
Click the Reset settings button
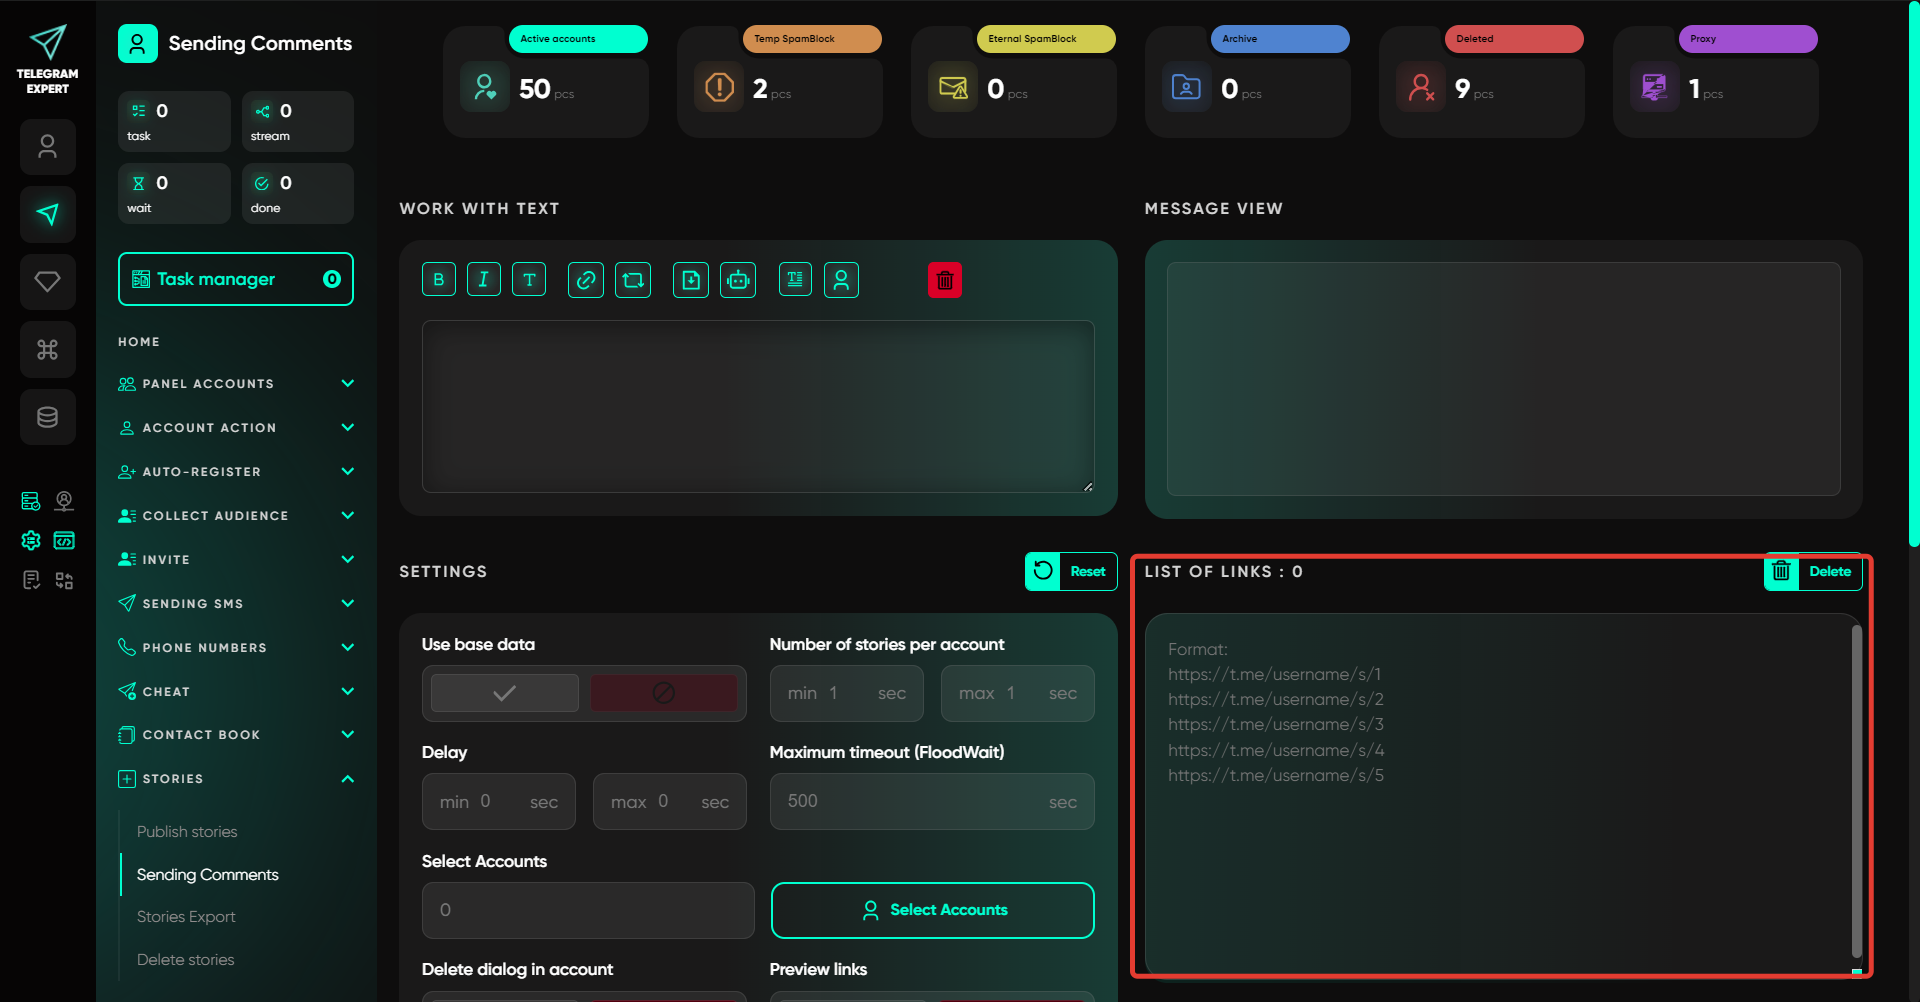tap(1071, 572)
